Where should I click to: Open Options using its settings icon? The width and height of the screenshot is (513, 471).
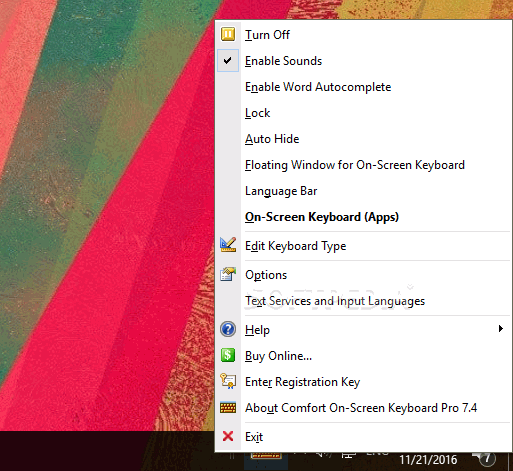pyautogui.click(x=228, y=274)
